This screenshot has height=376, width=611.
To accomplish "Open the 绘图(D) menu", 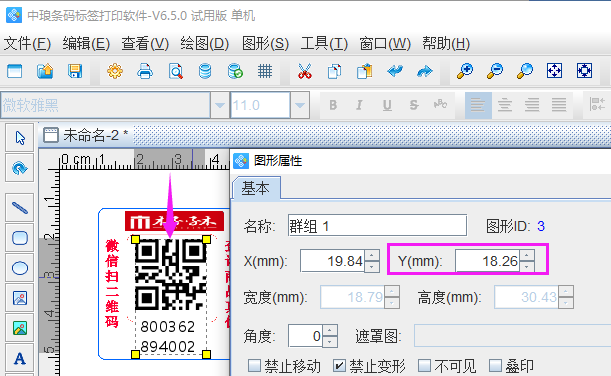I will (205, 44).
